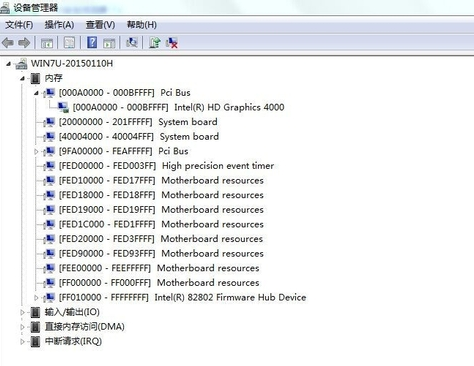Select [FED18000 - FED18FFF] Motherboard resources
Screen dimensions: 474x366
[x=161, y=195]
